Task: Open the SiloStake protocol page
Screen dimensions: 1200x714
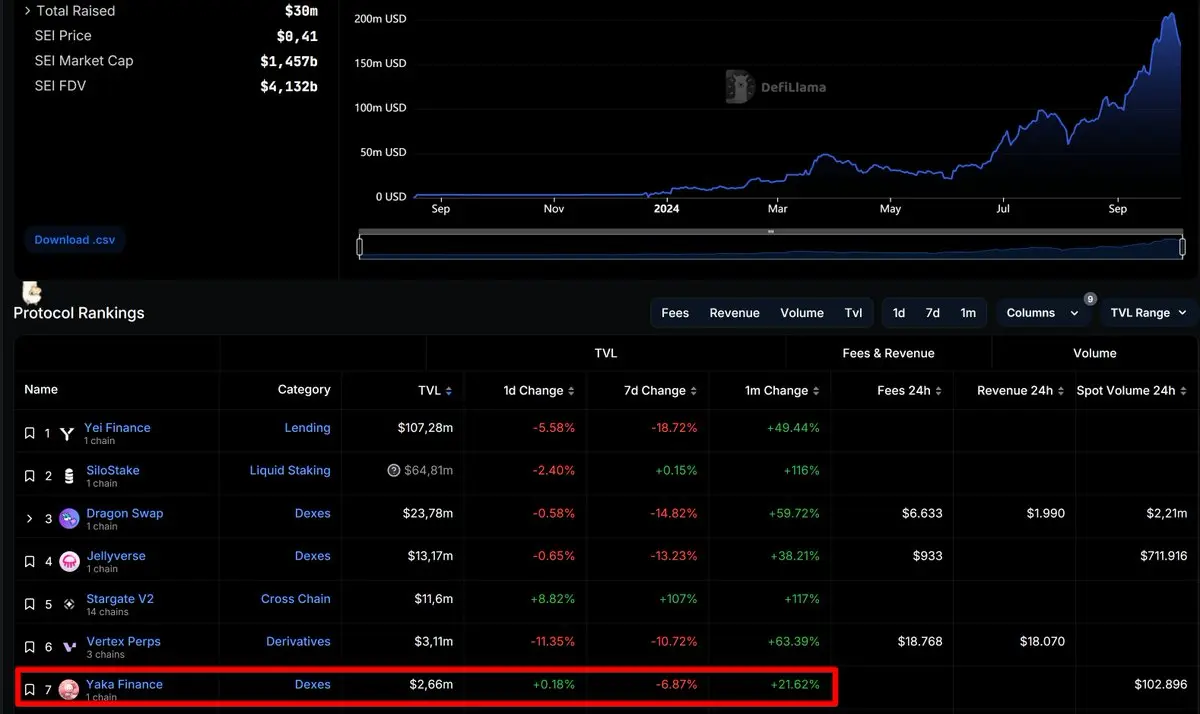Action: (113, 471)
